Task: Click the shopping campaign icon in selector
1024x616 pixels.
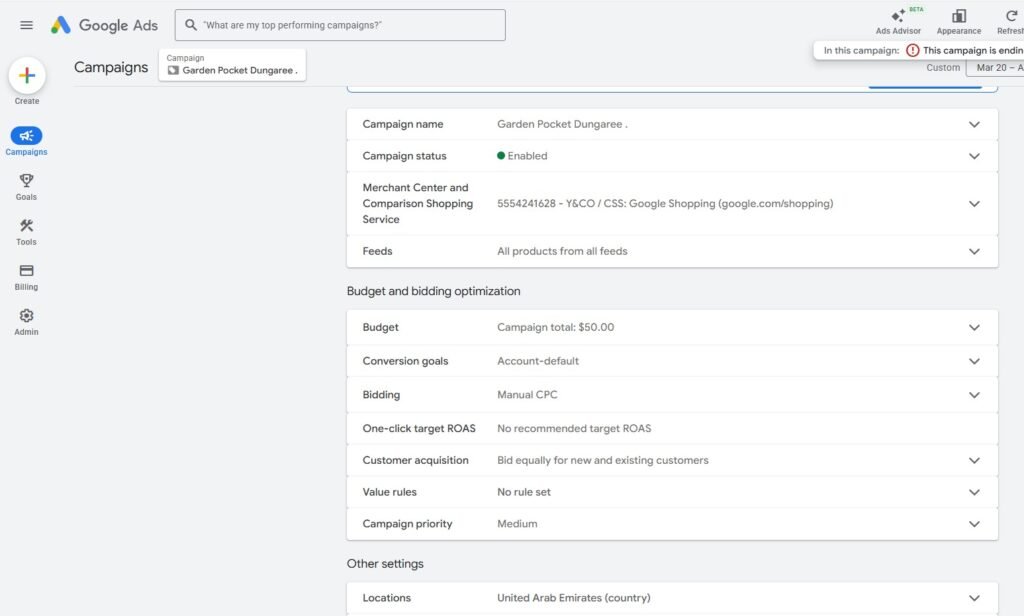Action: pyautogui.click(x=173, y=70)
